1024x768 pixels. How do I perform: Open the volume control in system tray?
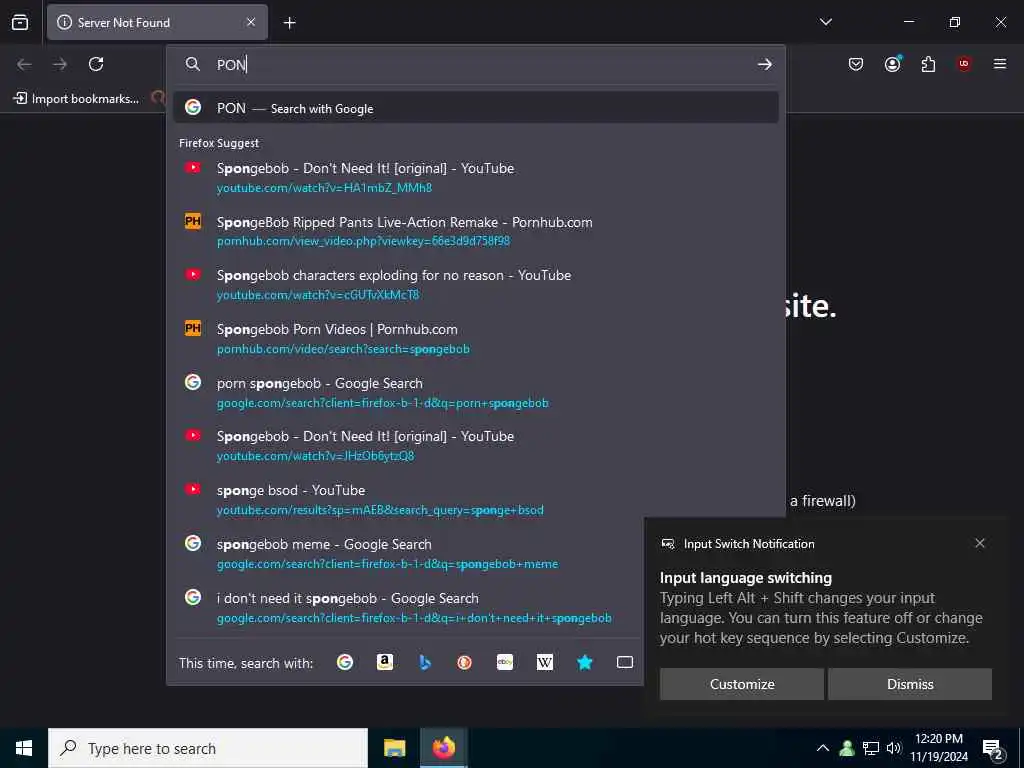[x=893, y=748]
